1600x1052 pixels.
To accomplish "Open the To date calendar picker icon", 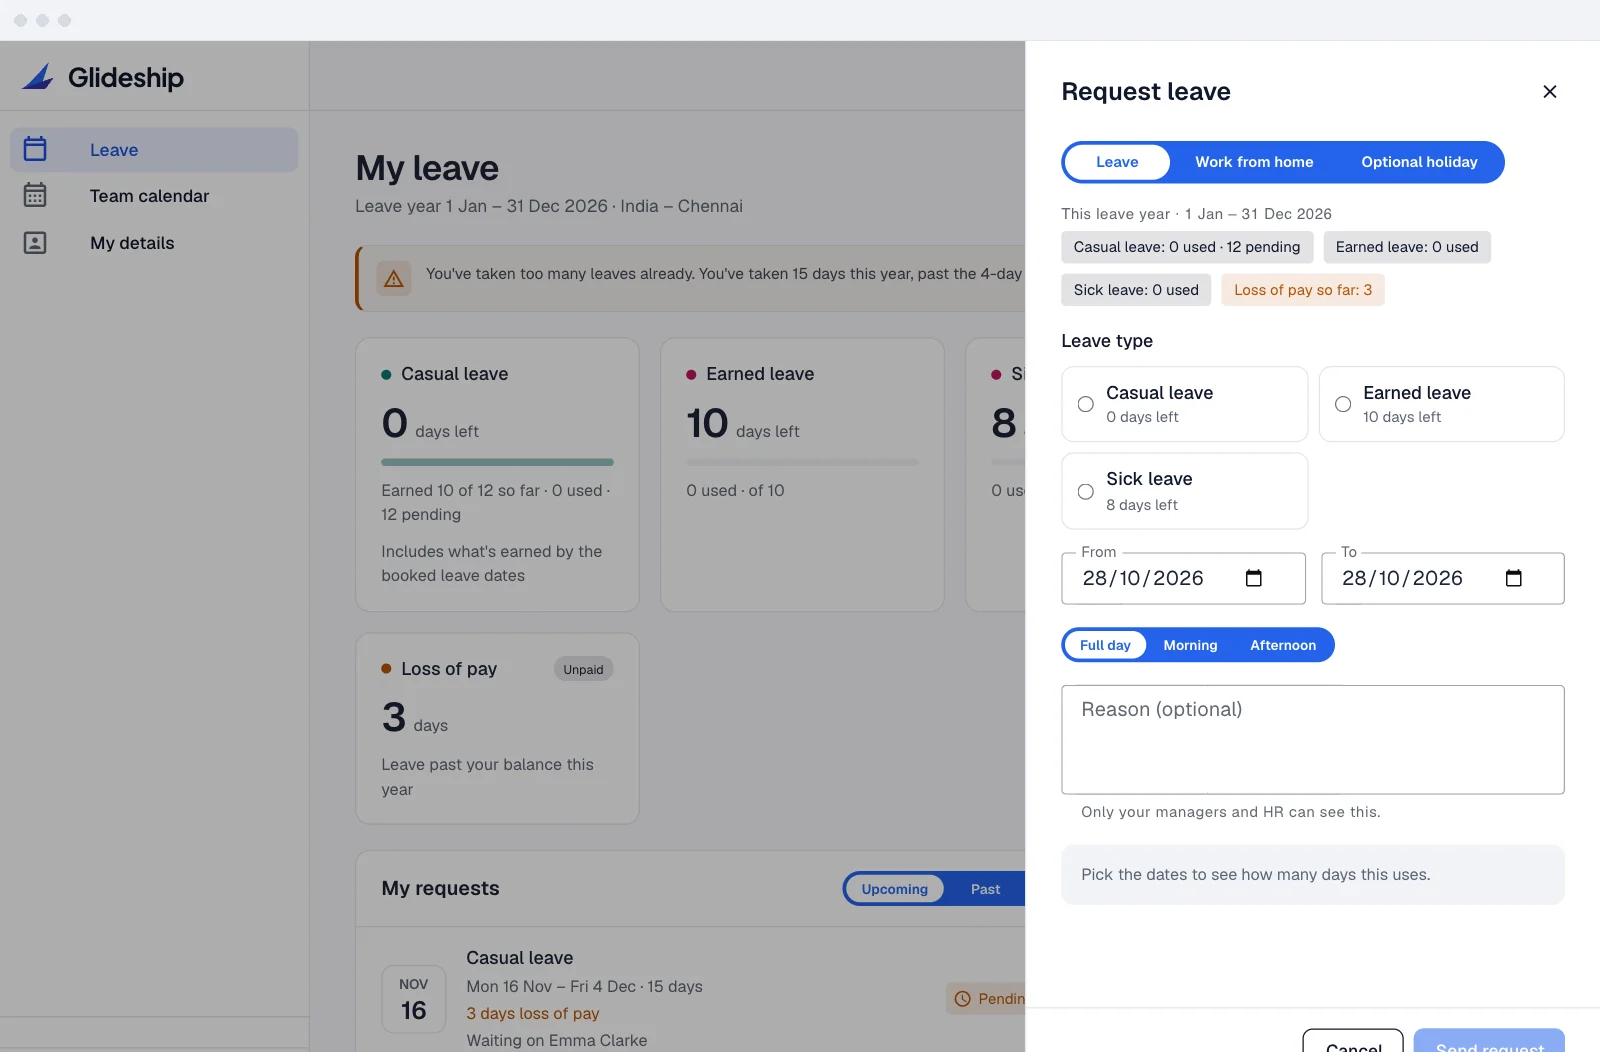I will 1514,578.
